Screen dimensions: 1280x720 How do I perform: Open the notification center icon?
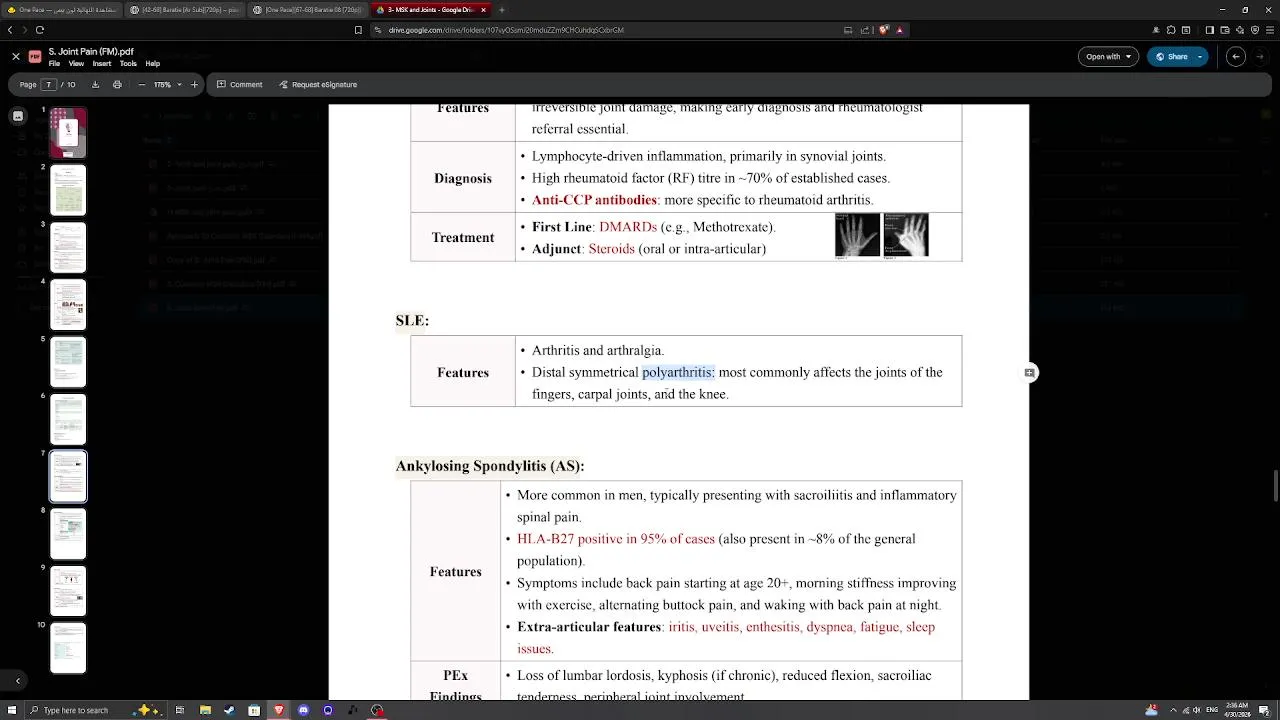[1265, 710]
